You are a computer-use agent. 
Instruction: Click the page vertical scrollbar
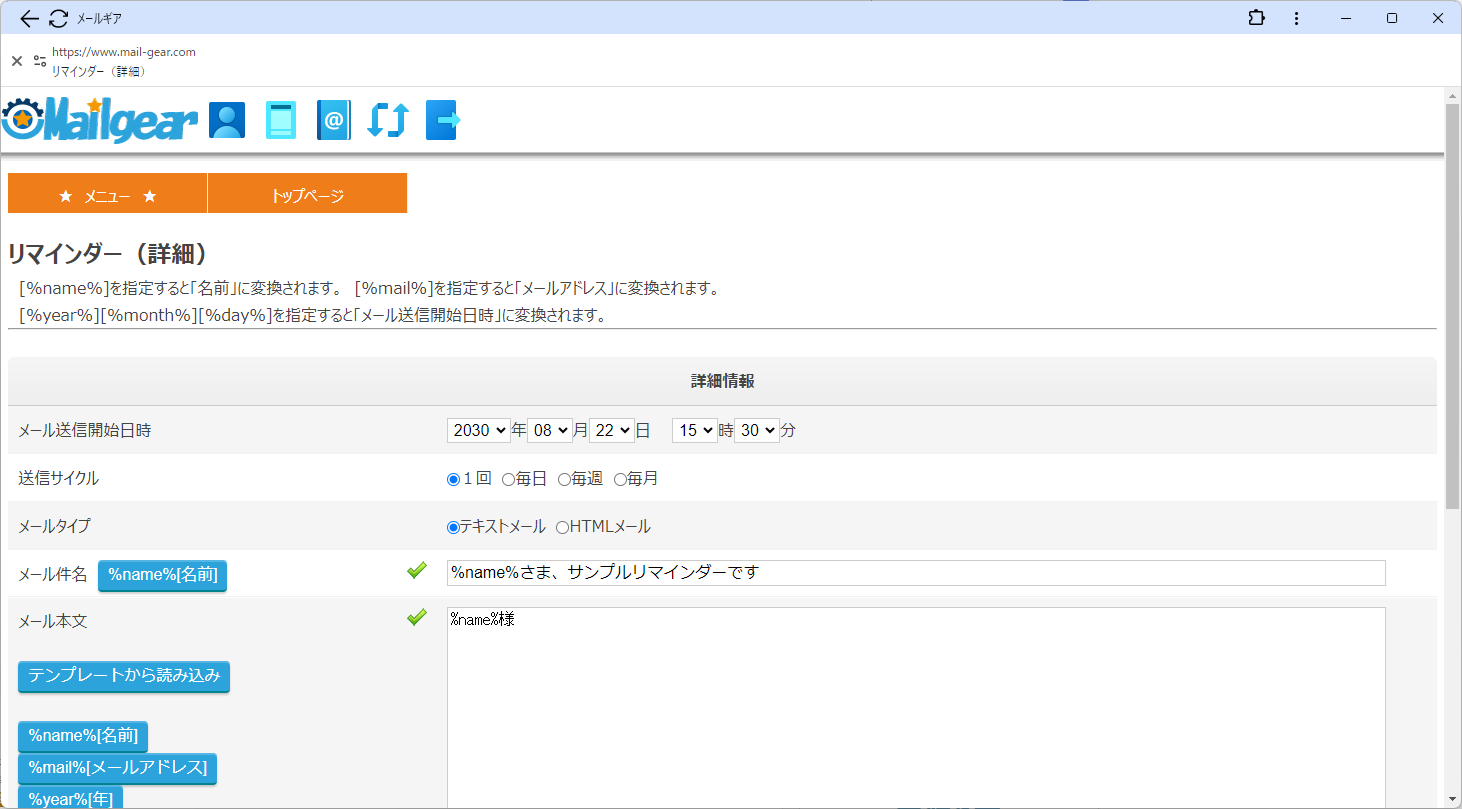(x=1453, y=306)
